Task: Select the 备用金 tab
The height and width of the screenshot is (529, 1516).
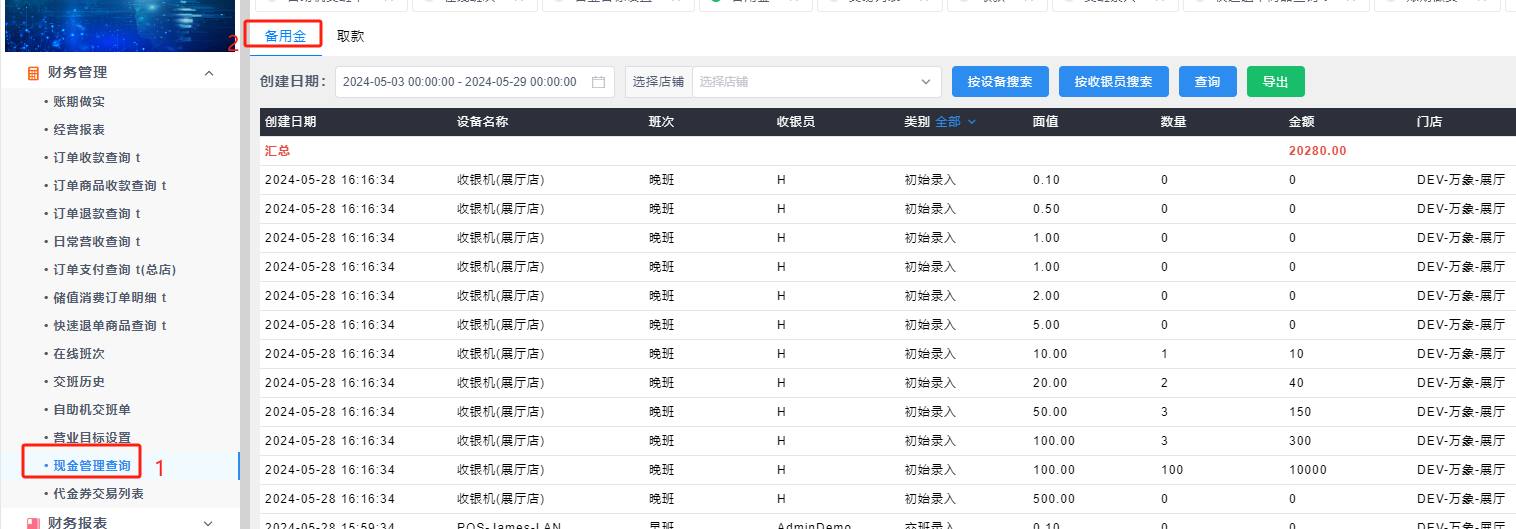Action: click(x=285, y=36)
